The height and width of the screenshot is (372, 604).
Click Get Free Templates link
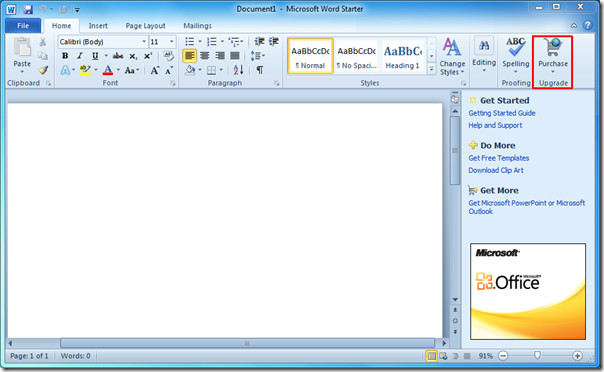point(498,158)
